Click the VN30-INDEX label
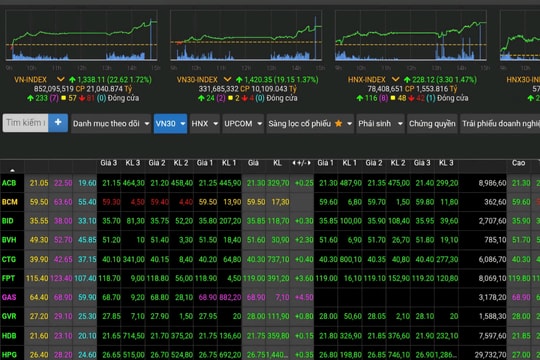Image resolution: width=540 pixels, height=360 pixels. 197,80
